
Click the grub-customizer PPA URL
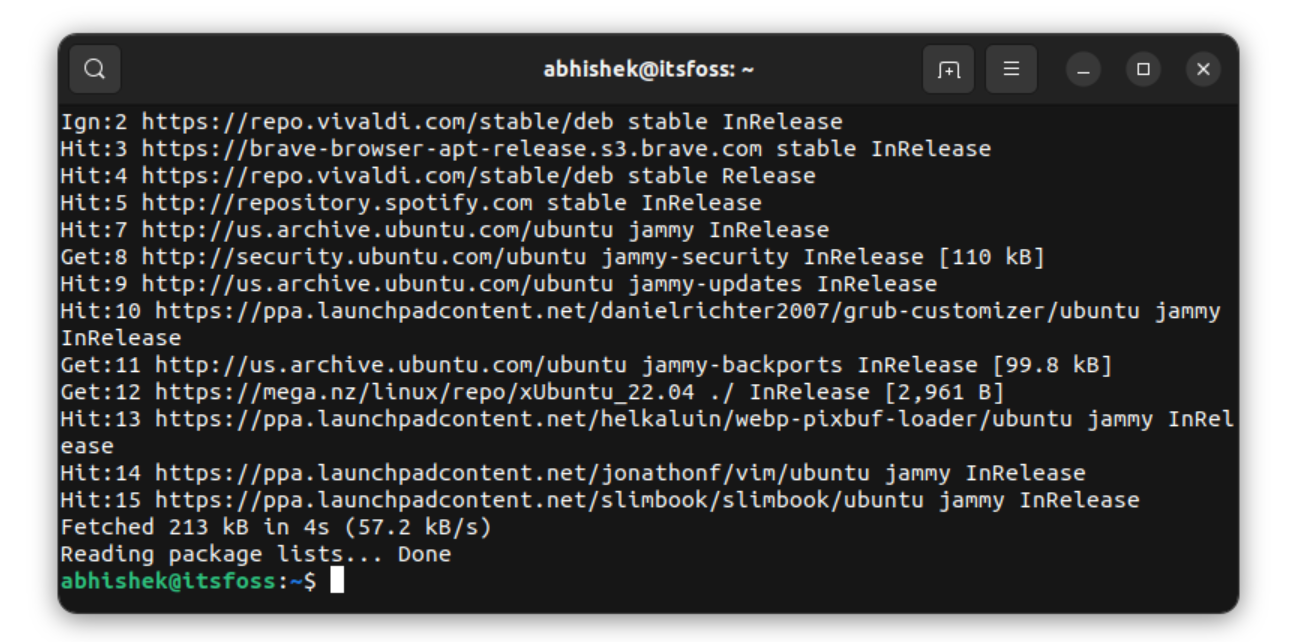[648, 311]
